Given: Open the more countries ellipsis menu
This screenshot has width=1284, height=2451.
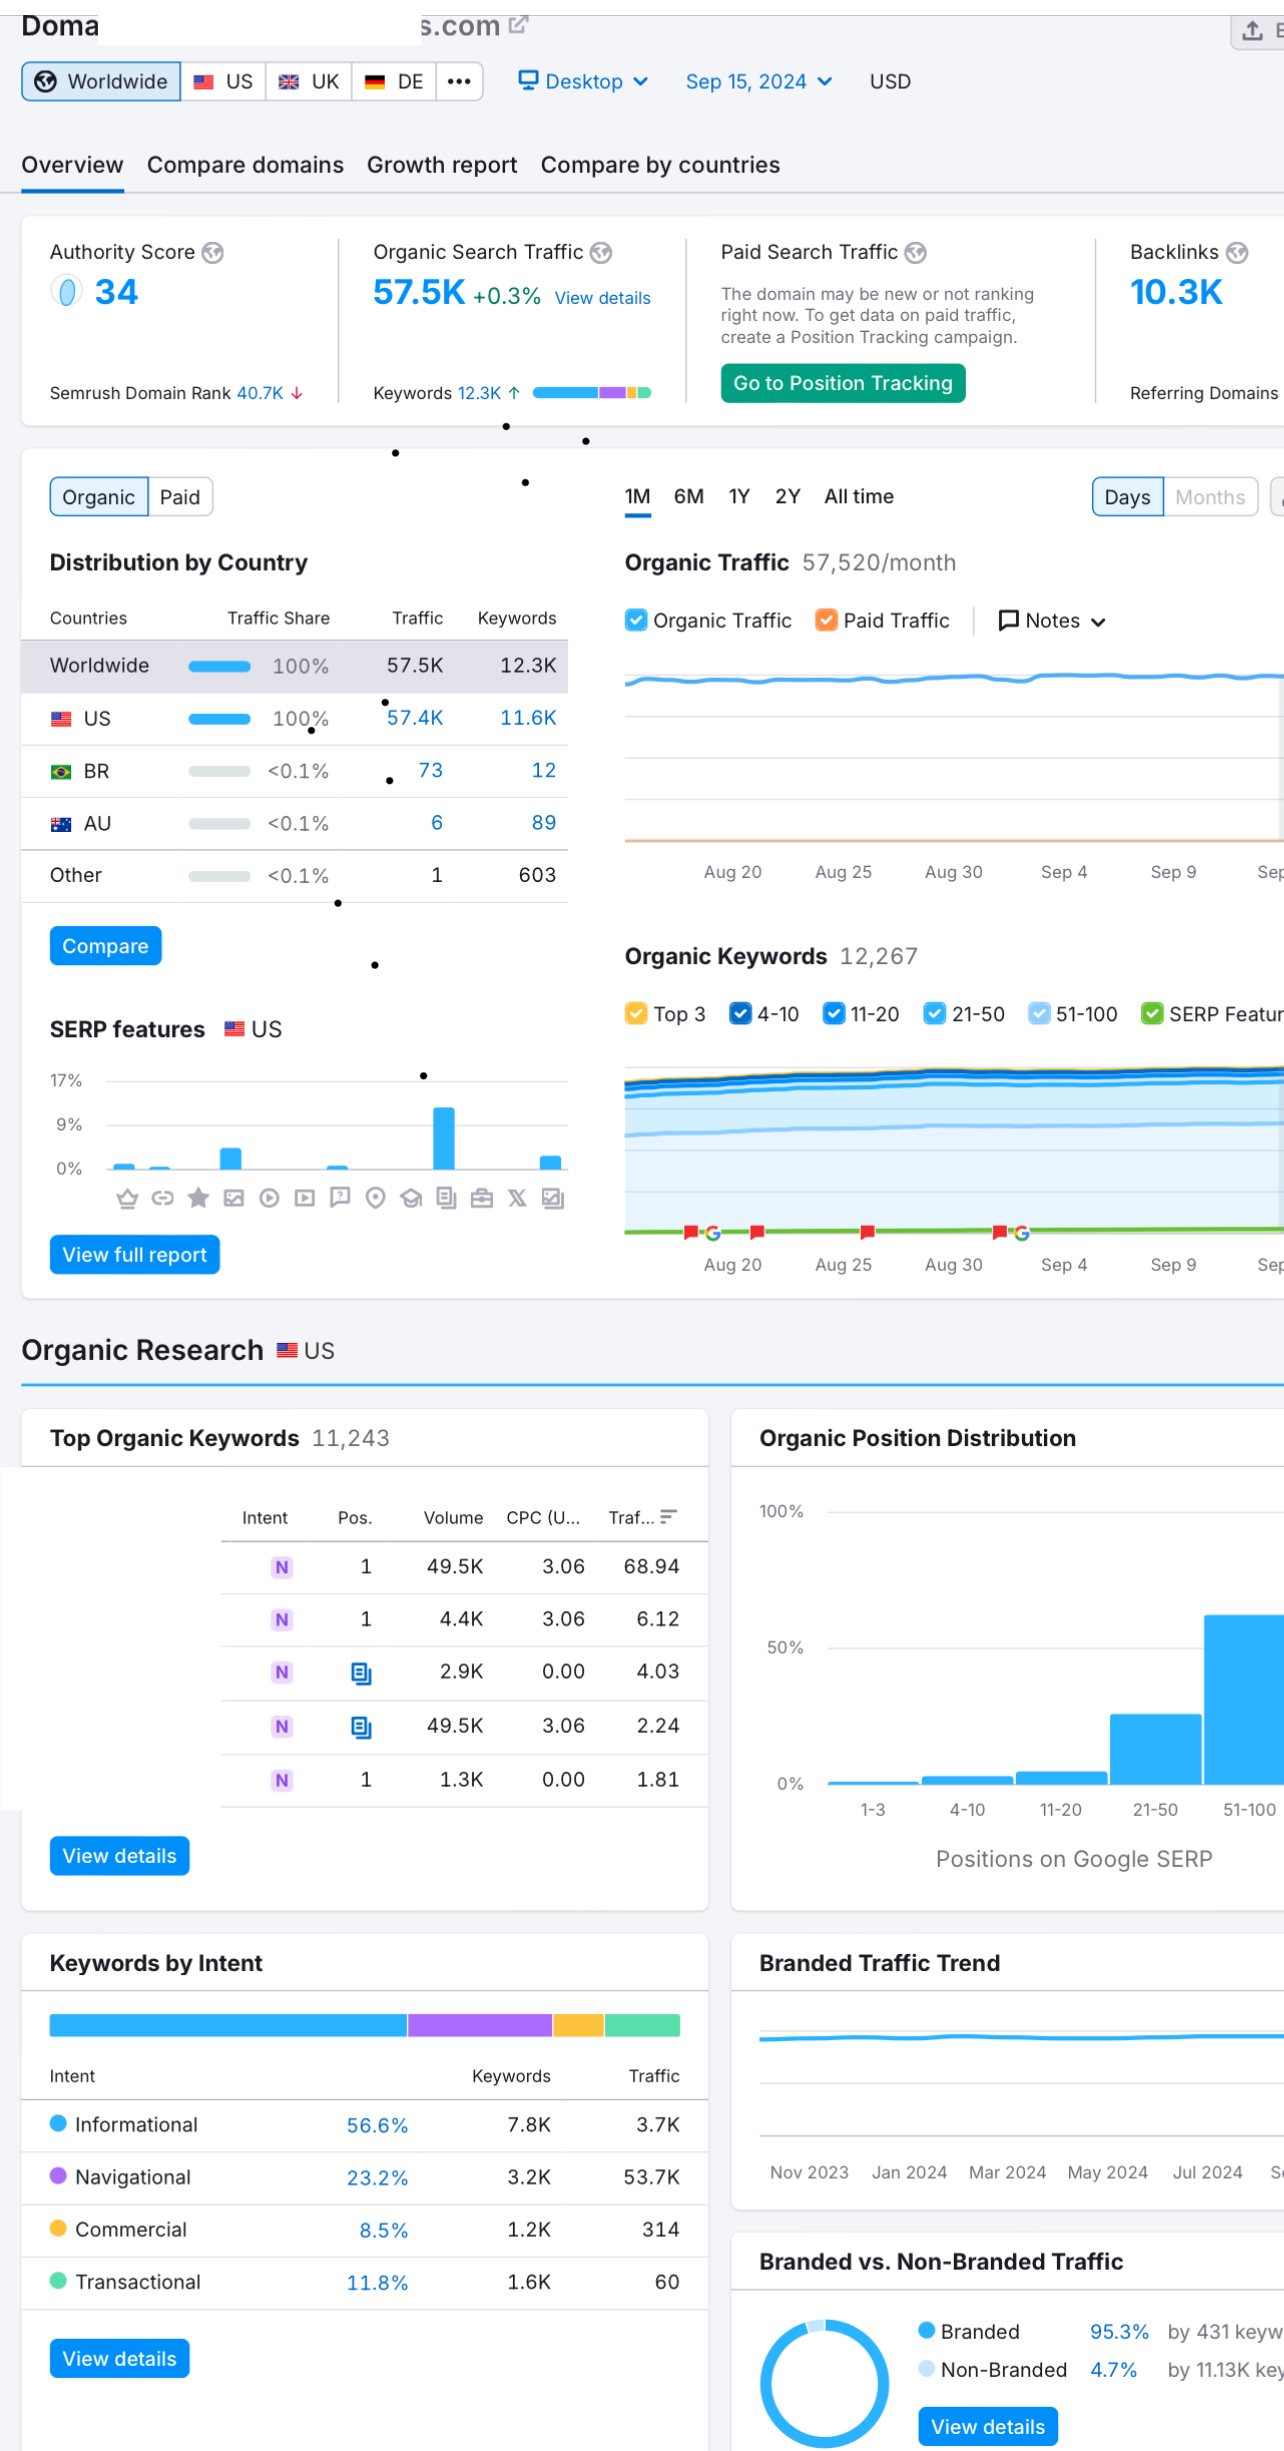Looking at the screenshot, I should pos(459,81).
